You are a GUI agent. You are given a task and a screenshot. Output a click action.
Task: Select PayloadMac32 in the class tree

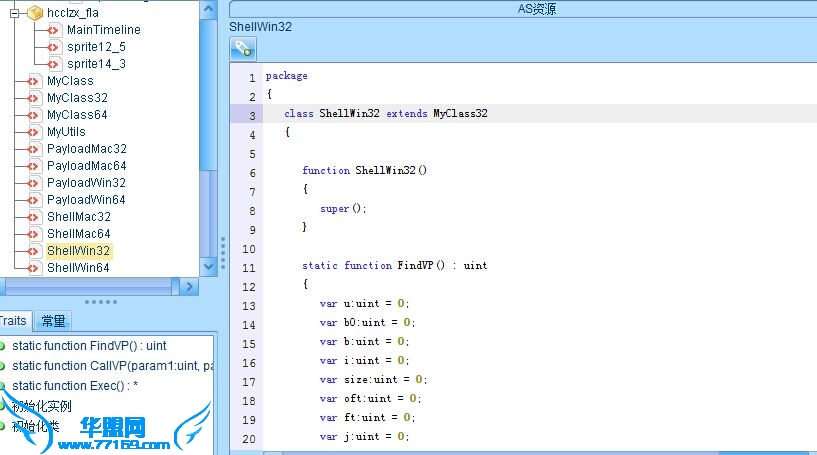(86, 149)
